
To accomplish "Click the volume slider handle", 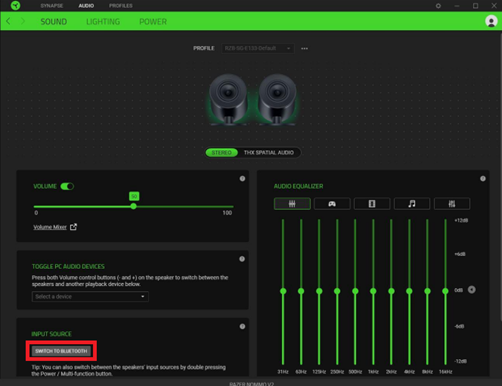I will point(134,206).
